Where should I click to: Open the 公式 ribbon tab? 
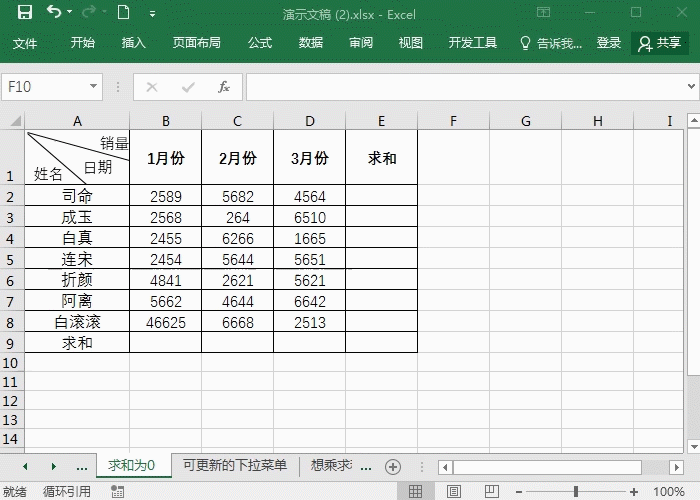pyautogui.click(x=260, y=43)
